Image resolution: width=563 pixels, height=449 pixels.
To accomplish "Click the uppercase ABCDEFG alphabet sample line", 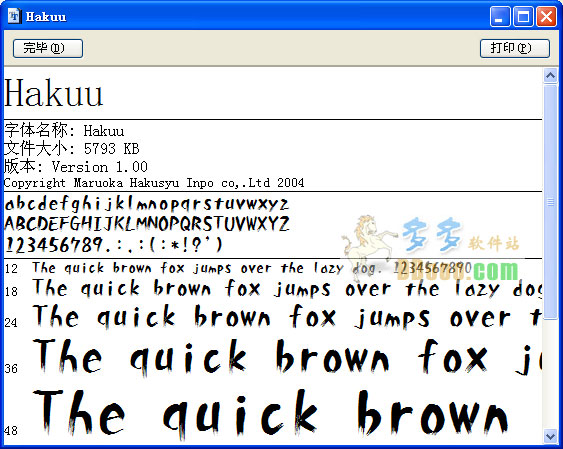I will click(147, 224).
